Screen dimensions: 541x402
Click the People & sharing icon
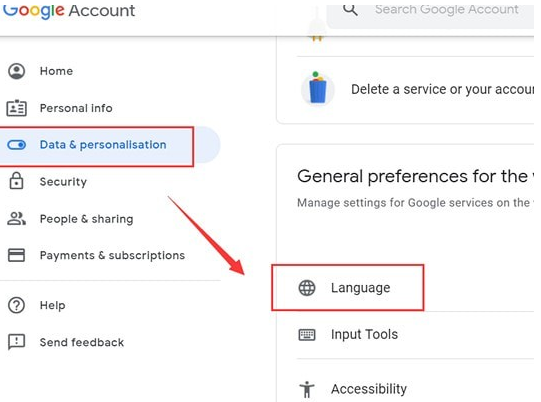(x=17, y=218)
